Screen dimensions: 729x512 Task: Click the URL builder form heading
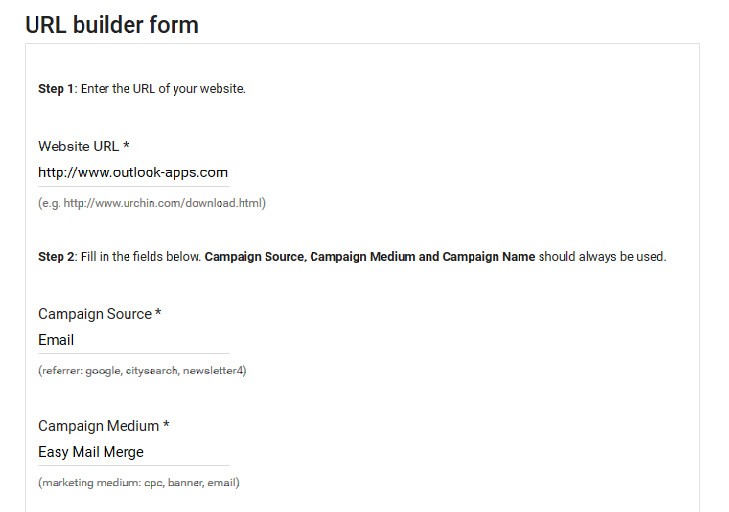click(112, 25)
